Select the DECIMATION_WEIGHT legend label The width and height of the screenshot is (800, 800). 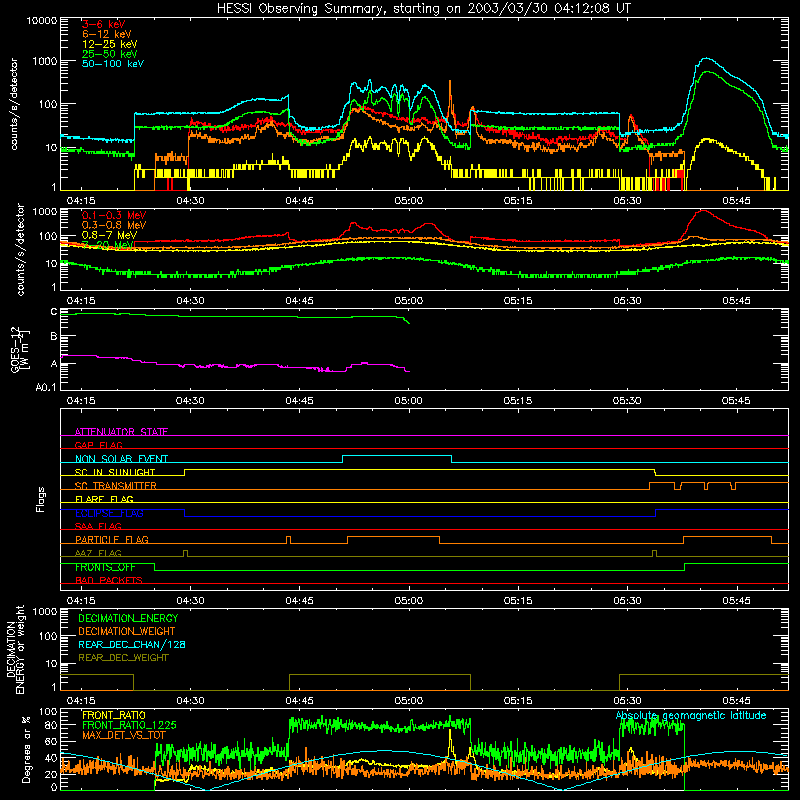tap(127, 631)
